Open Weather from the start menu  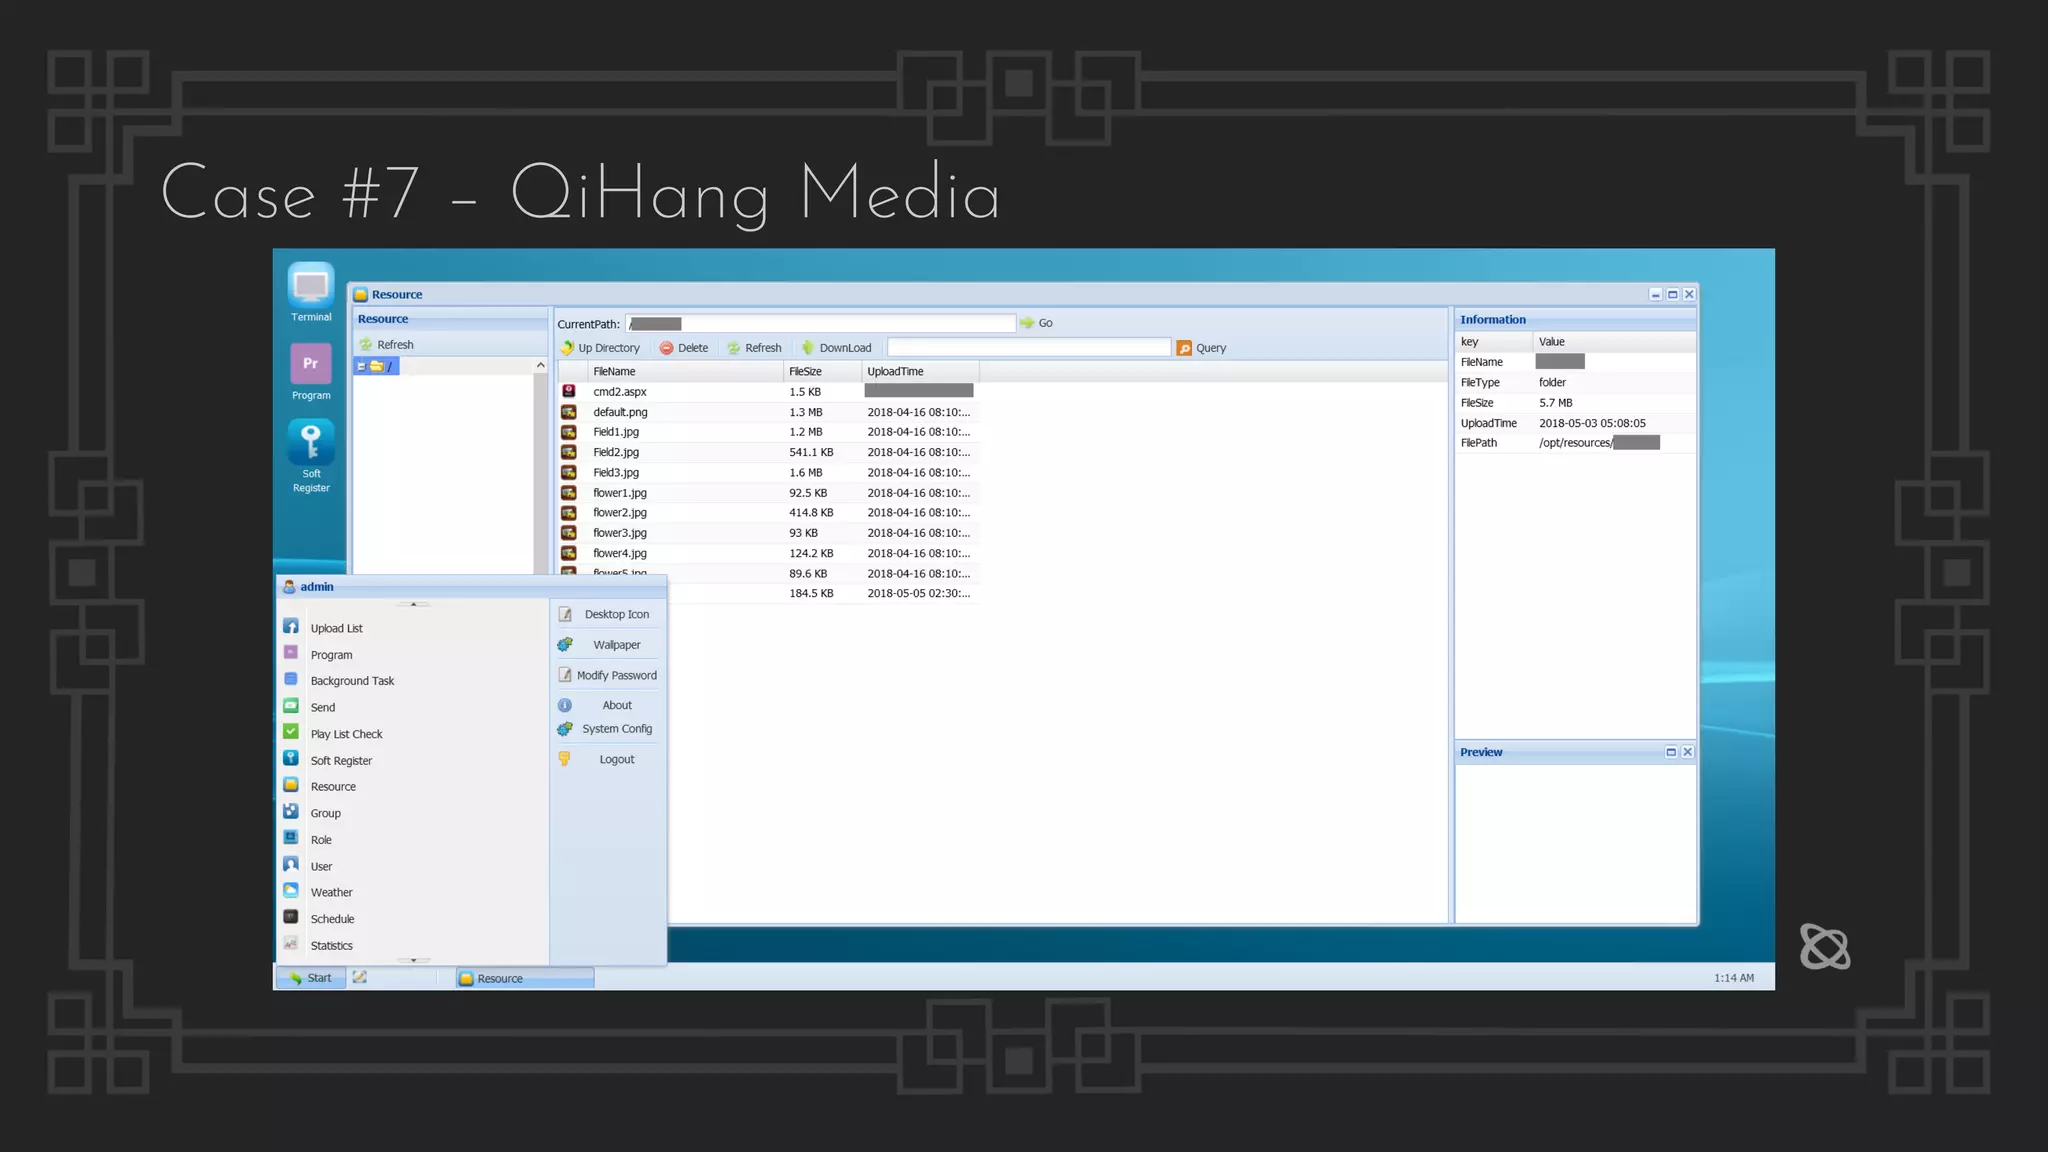[x=331, y=893]
